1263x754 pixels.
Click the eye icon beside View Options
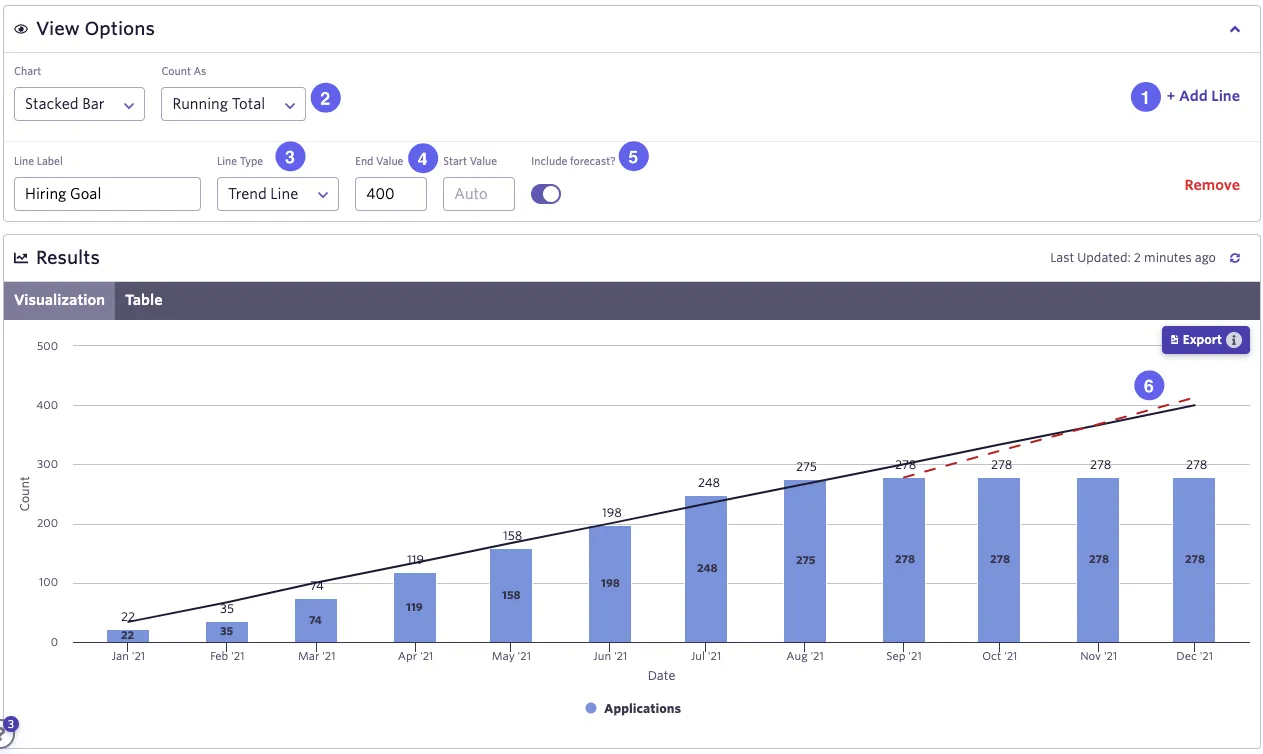click(x=21, y=29)
